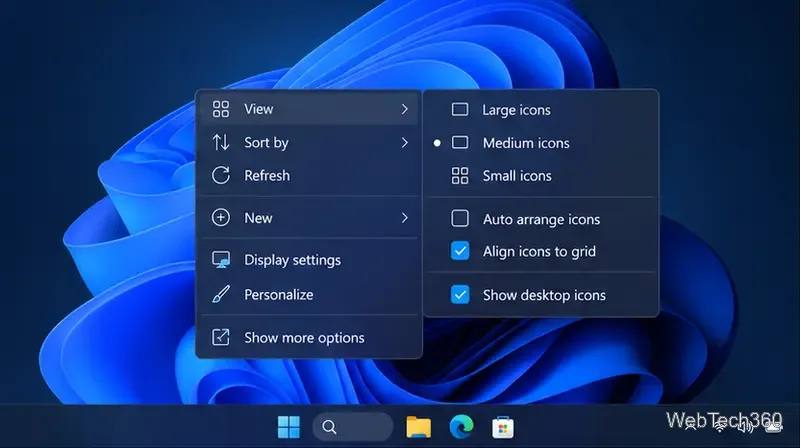Uncheck the Align icons to grid checkbox
This screenshot has height=448, width=800.
coord(460,251)
